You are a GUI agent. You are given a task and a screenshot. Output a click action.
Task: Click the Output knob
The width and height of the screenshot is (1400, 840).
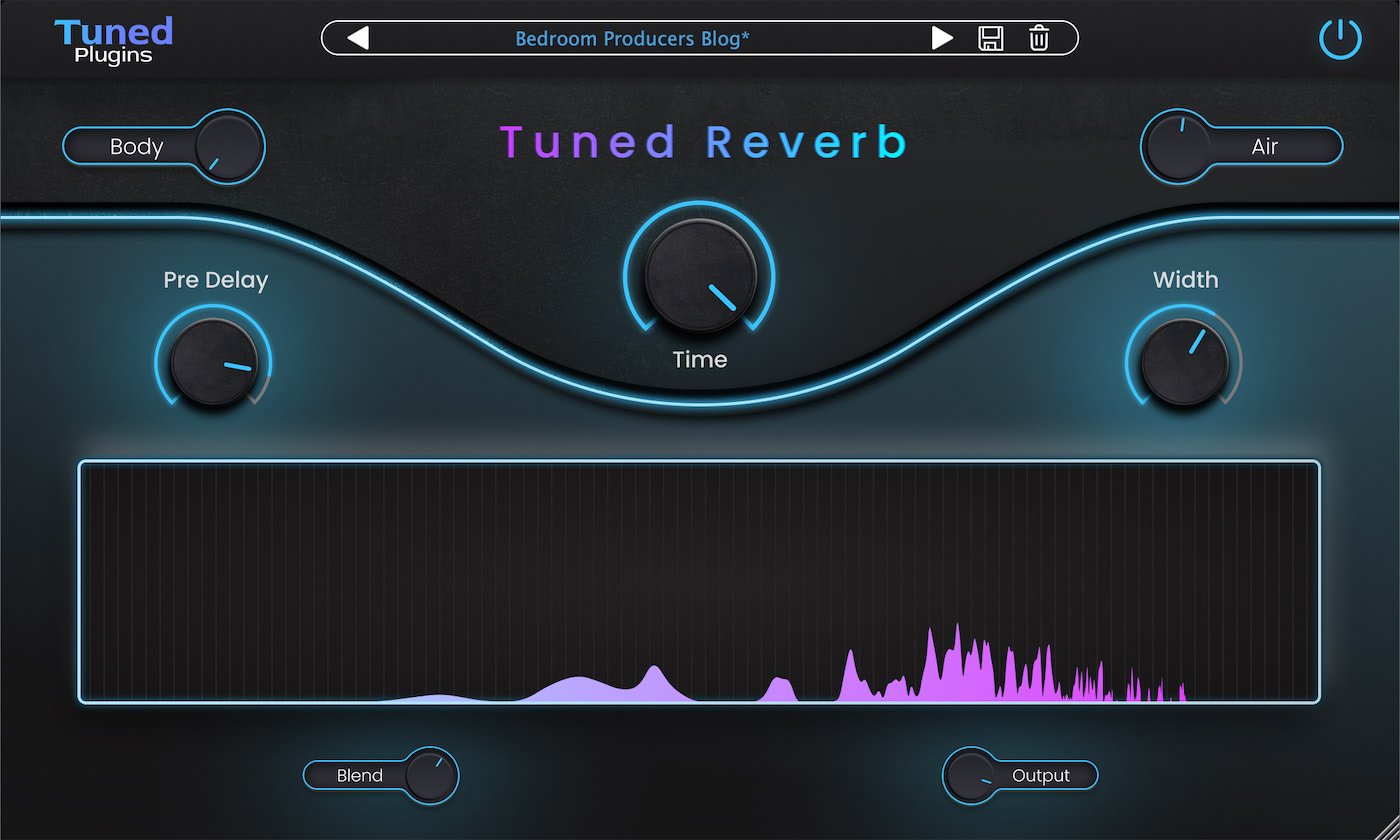point(971,775)
